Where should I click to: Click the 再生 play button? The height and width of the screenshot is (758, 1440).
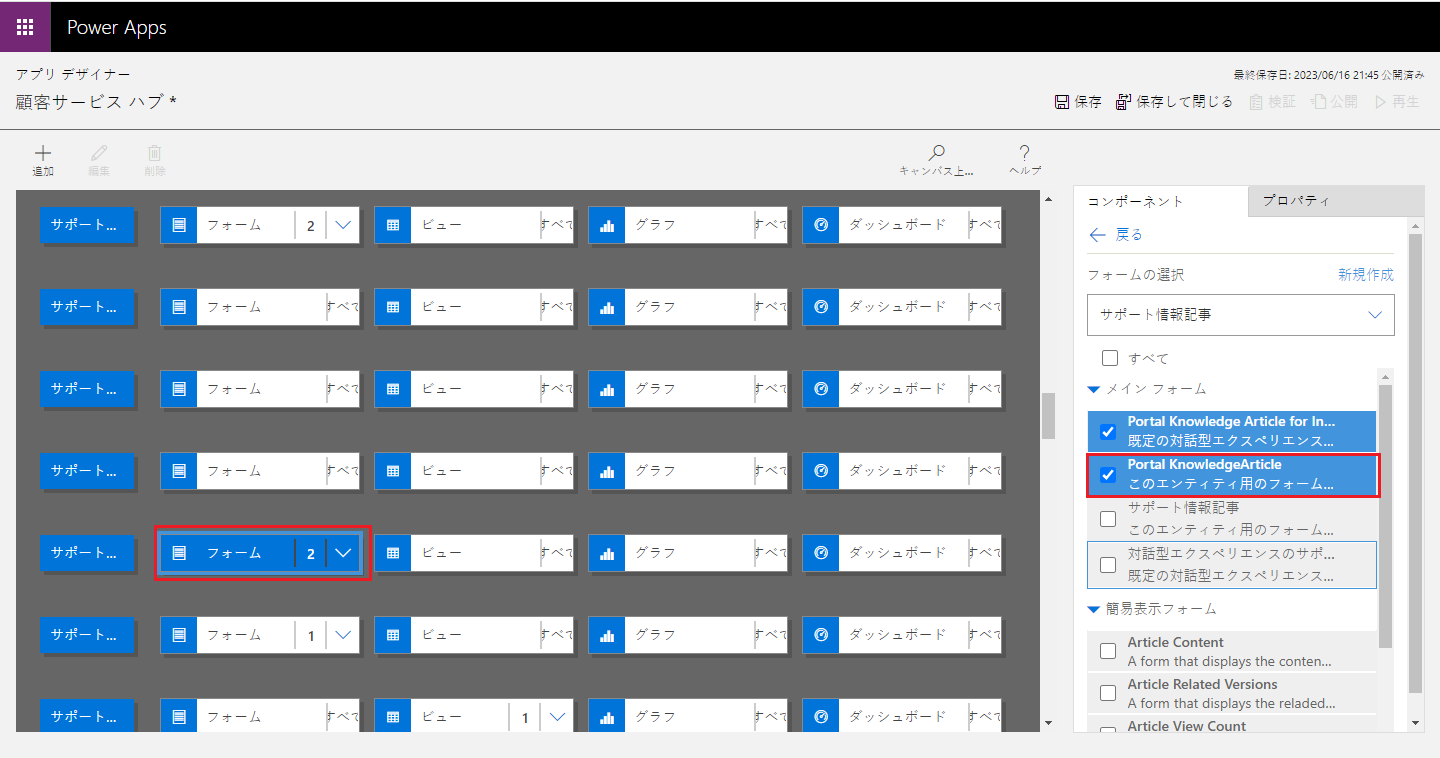1397,102
